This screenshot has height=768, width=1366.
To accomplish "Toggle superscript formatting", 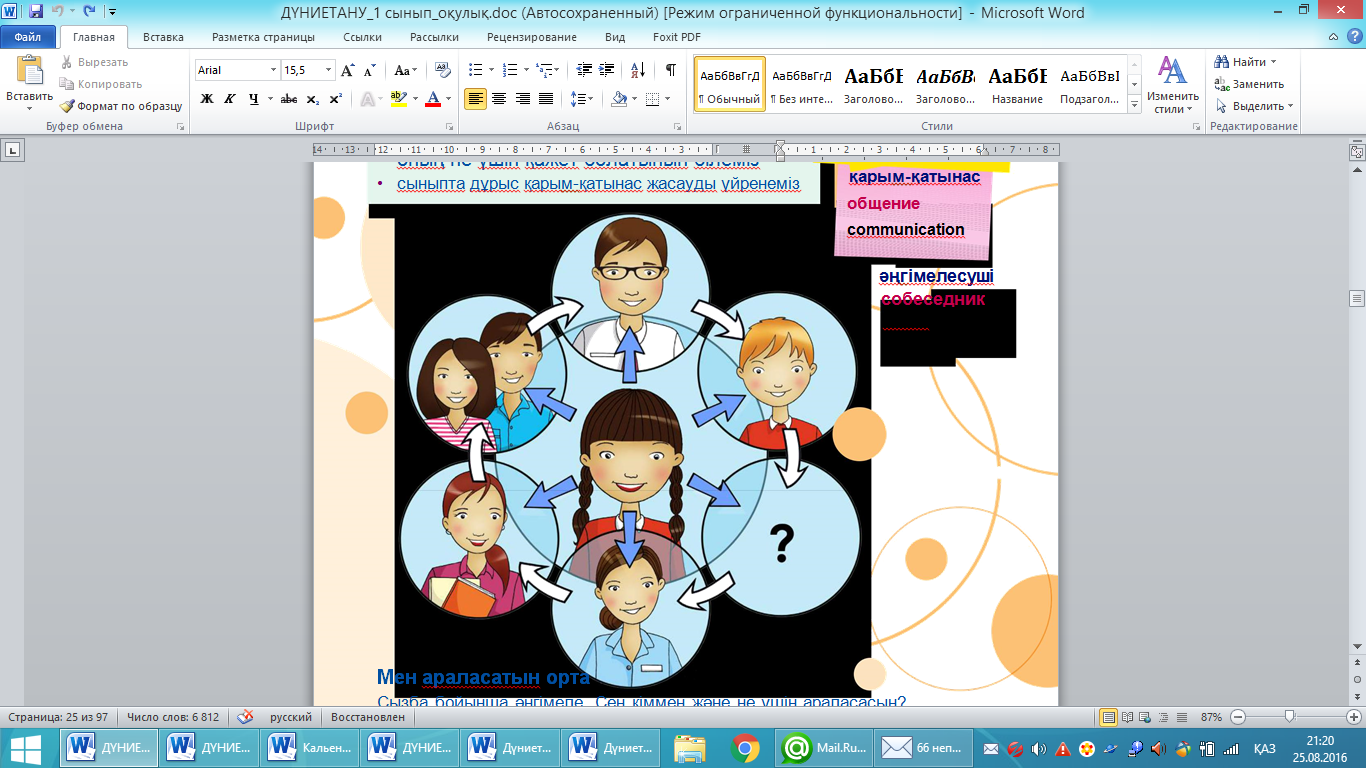I will (x=336, y=98).
